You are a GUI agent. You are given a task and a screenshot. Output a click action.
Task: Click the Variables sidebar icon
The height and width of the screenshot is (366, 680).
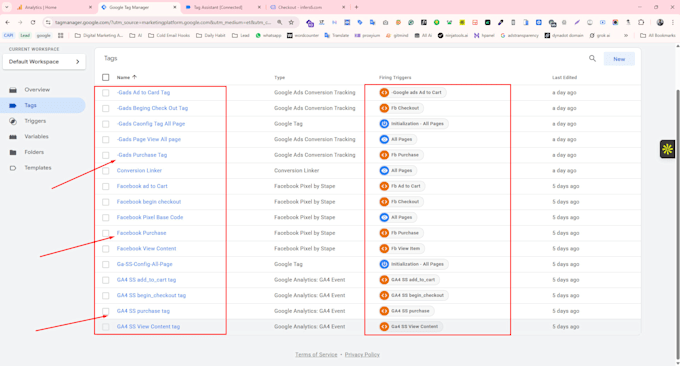(13, 137)
